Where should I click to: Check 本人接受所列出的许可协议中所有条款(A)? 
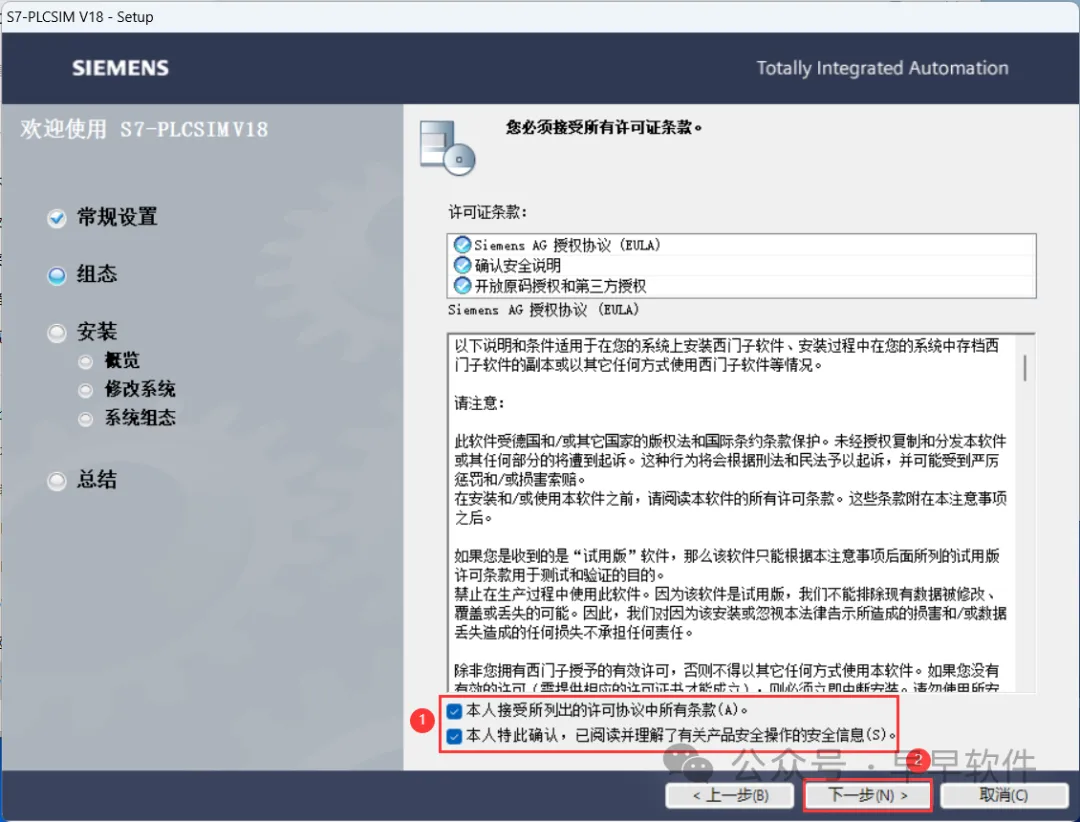click(454, 710)
